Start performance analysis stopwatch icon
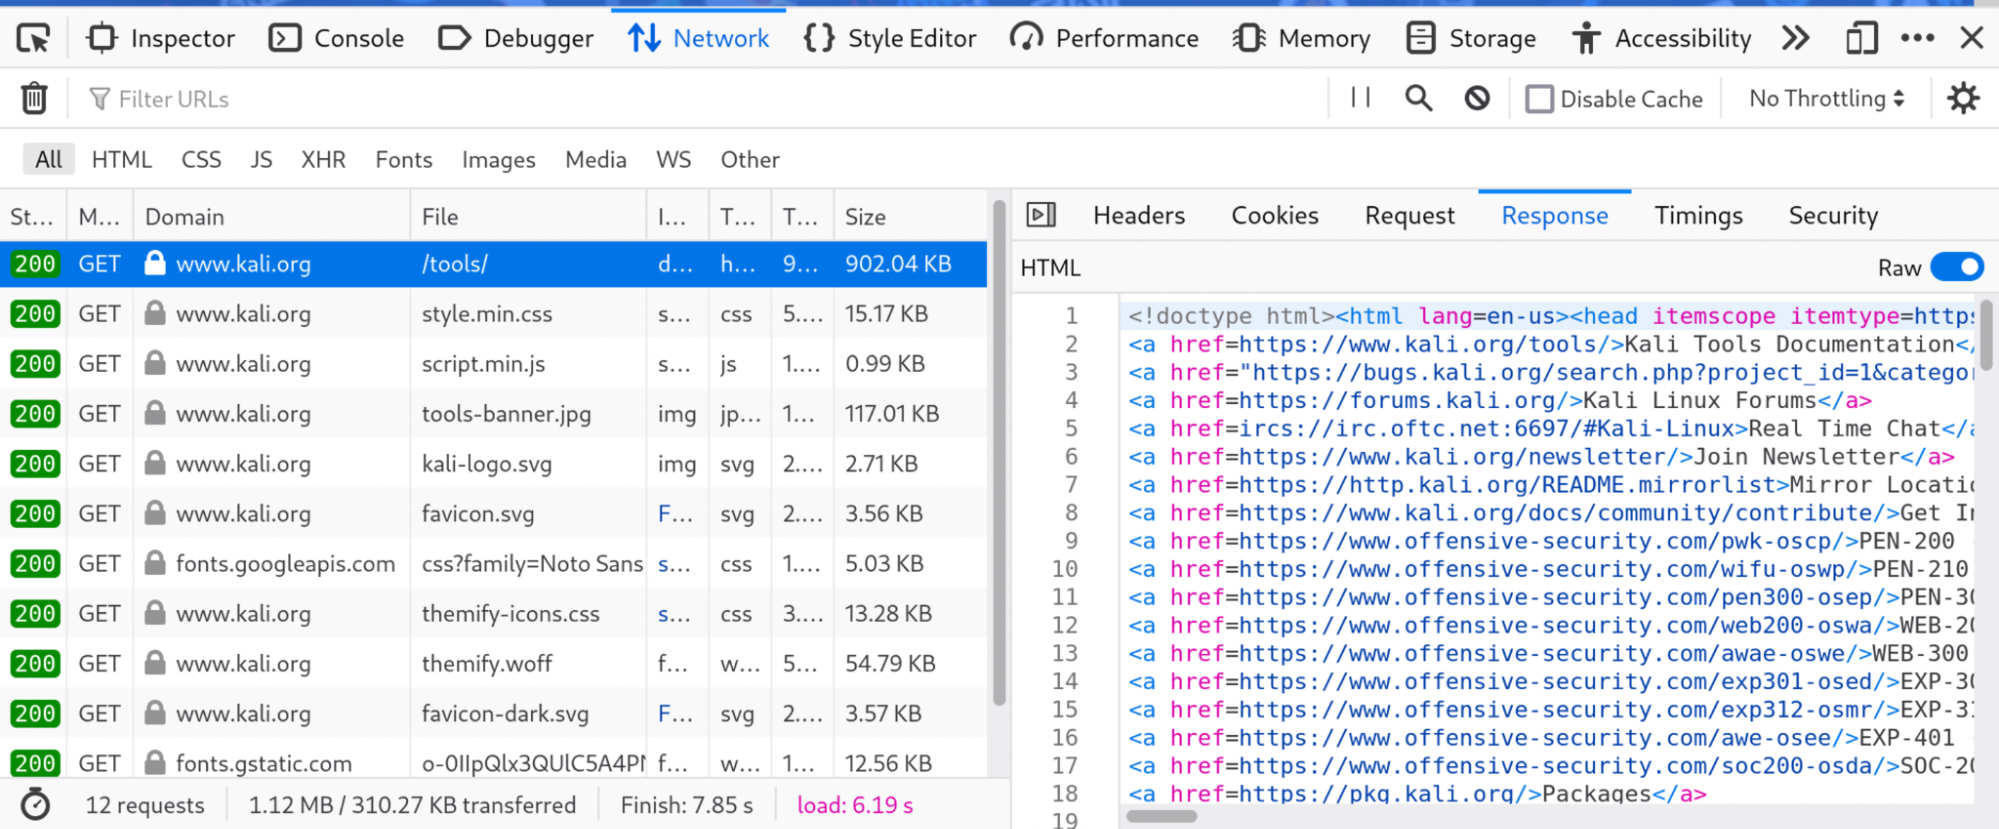Image resolution: width=1999 pixels, height=829 pixels. [35, 804]
